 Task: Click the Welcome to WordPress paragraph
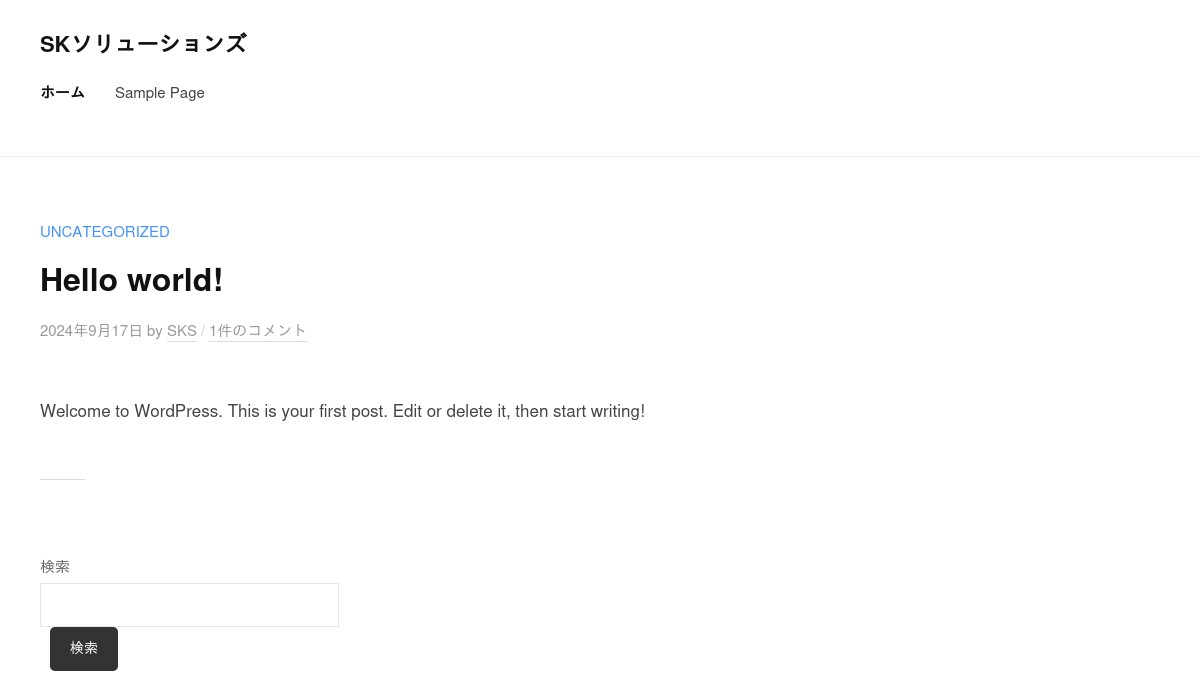click(x=342, y=411)
